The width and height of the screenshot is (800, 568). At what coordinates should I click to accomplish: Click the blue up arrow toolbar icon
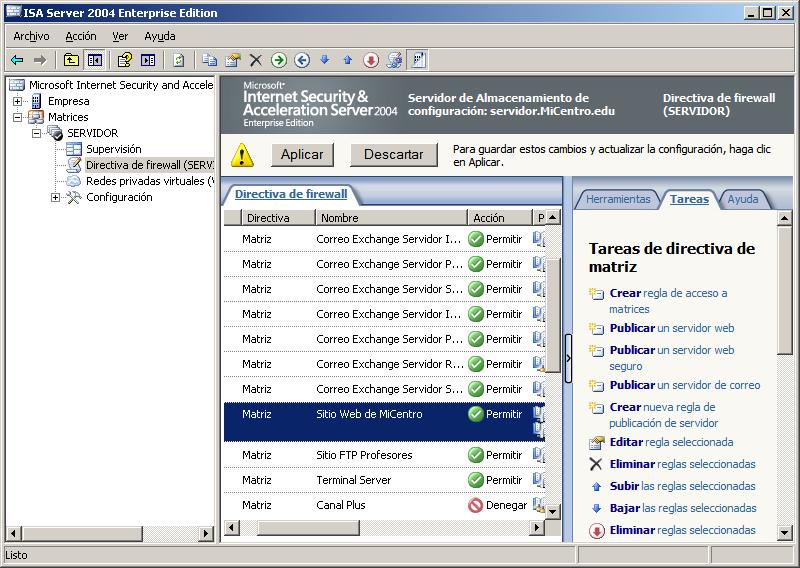(347, 60)
